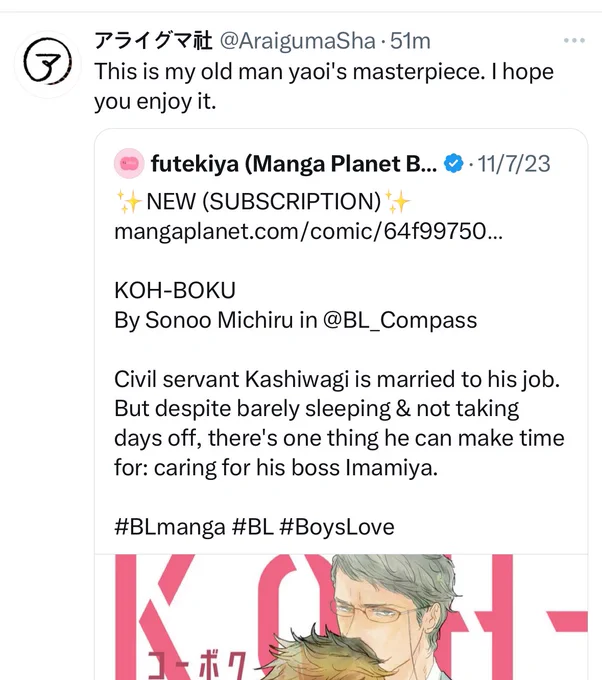
Task: Click the #BL hashtag
Action: pyautogui.click(x=253, y=527)
